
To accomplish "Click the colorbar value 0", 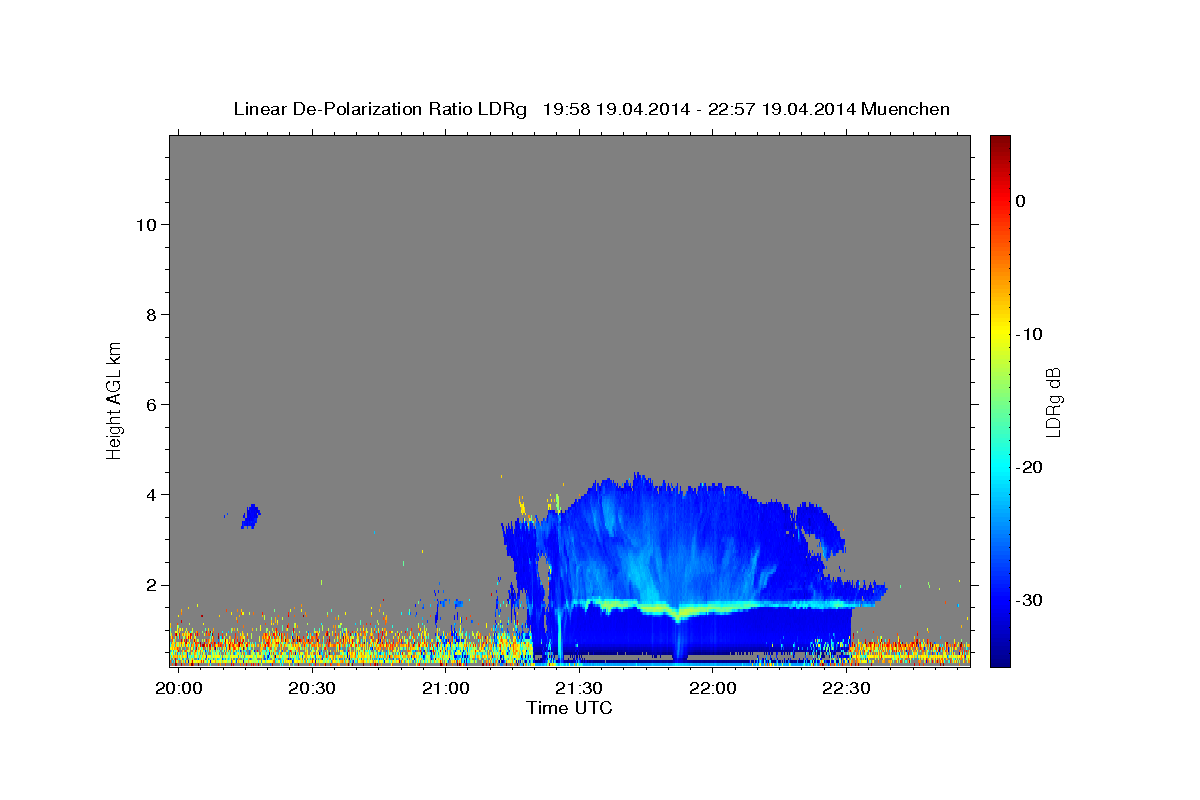I will [x=1020, y=201].
